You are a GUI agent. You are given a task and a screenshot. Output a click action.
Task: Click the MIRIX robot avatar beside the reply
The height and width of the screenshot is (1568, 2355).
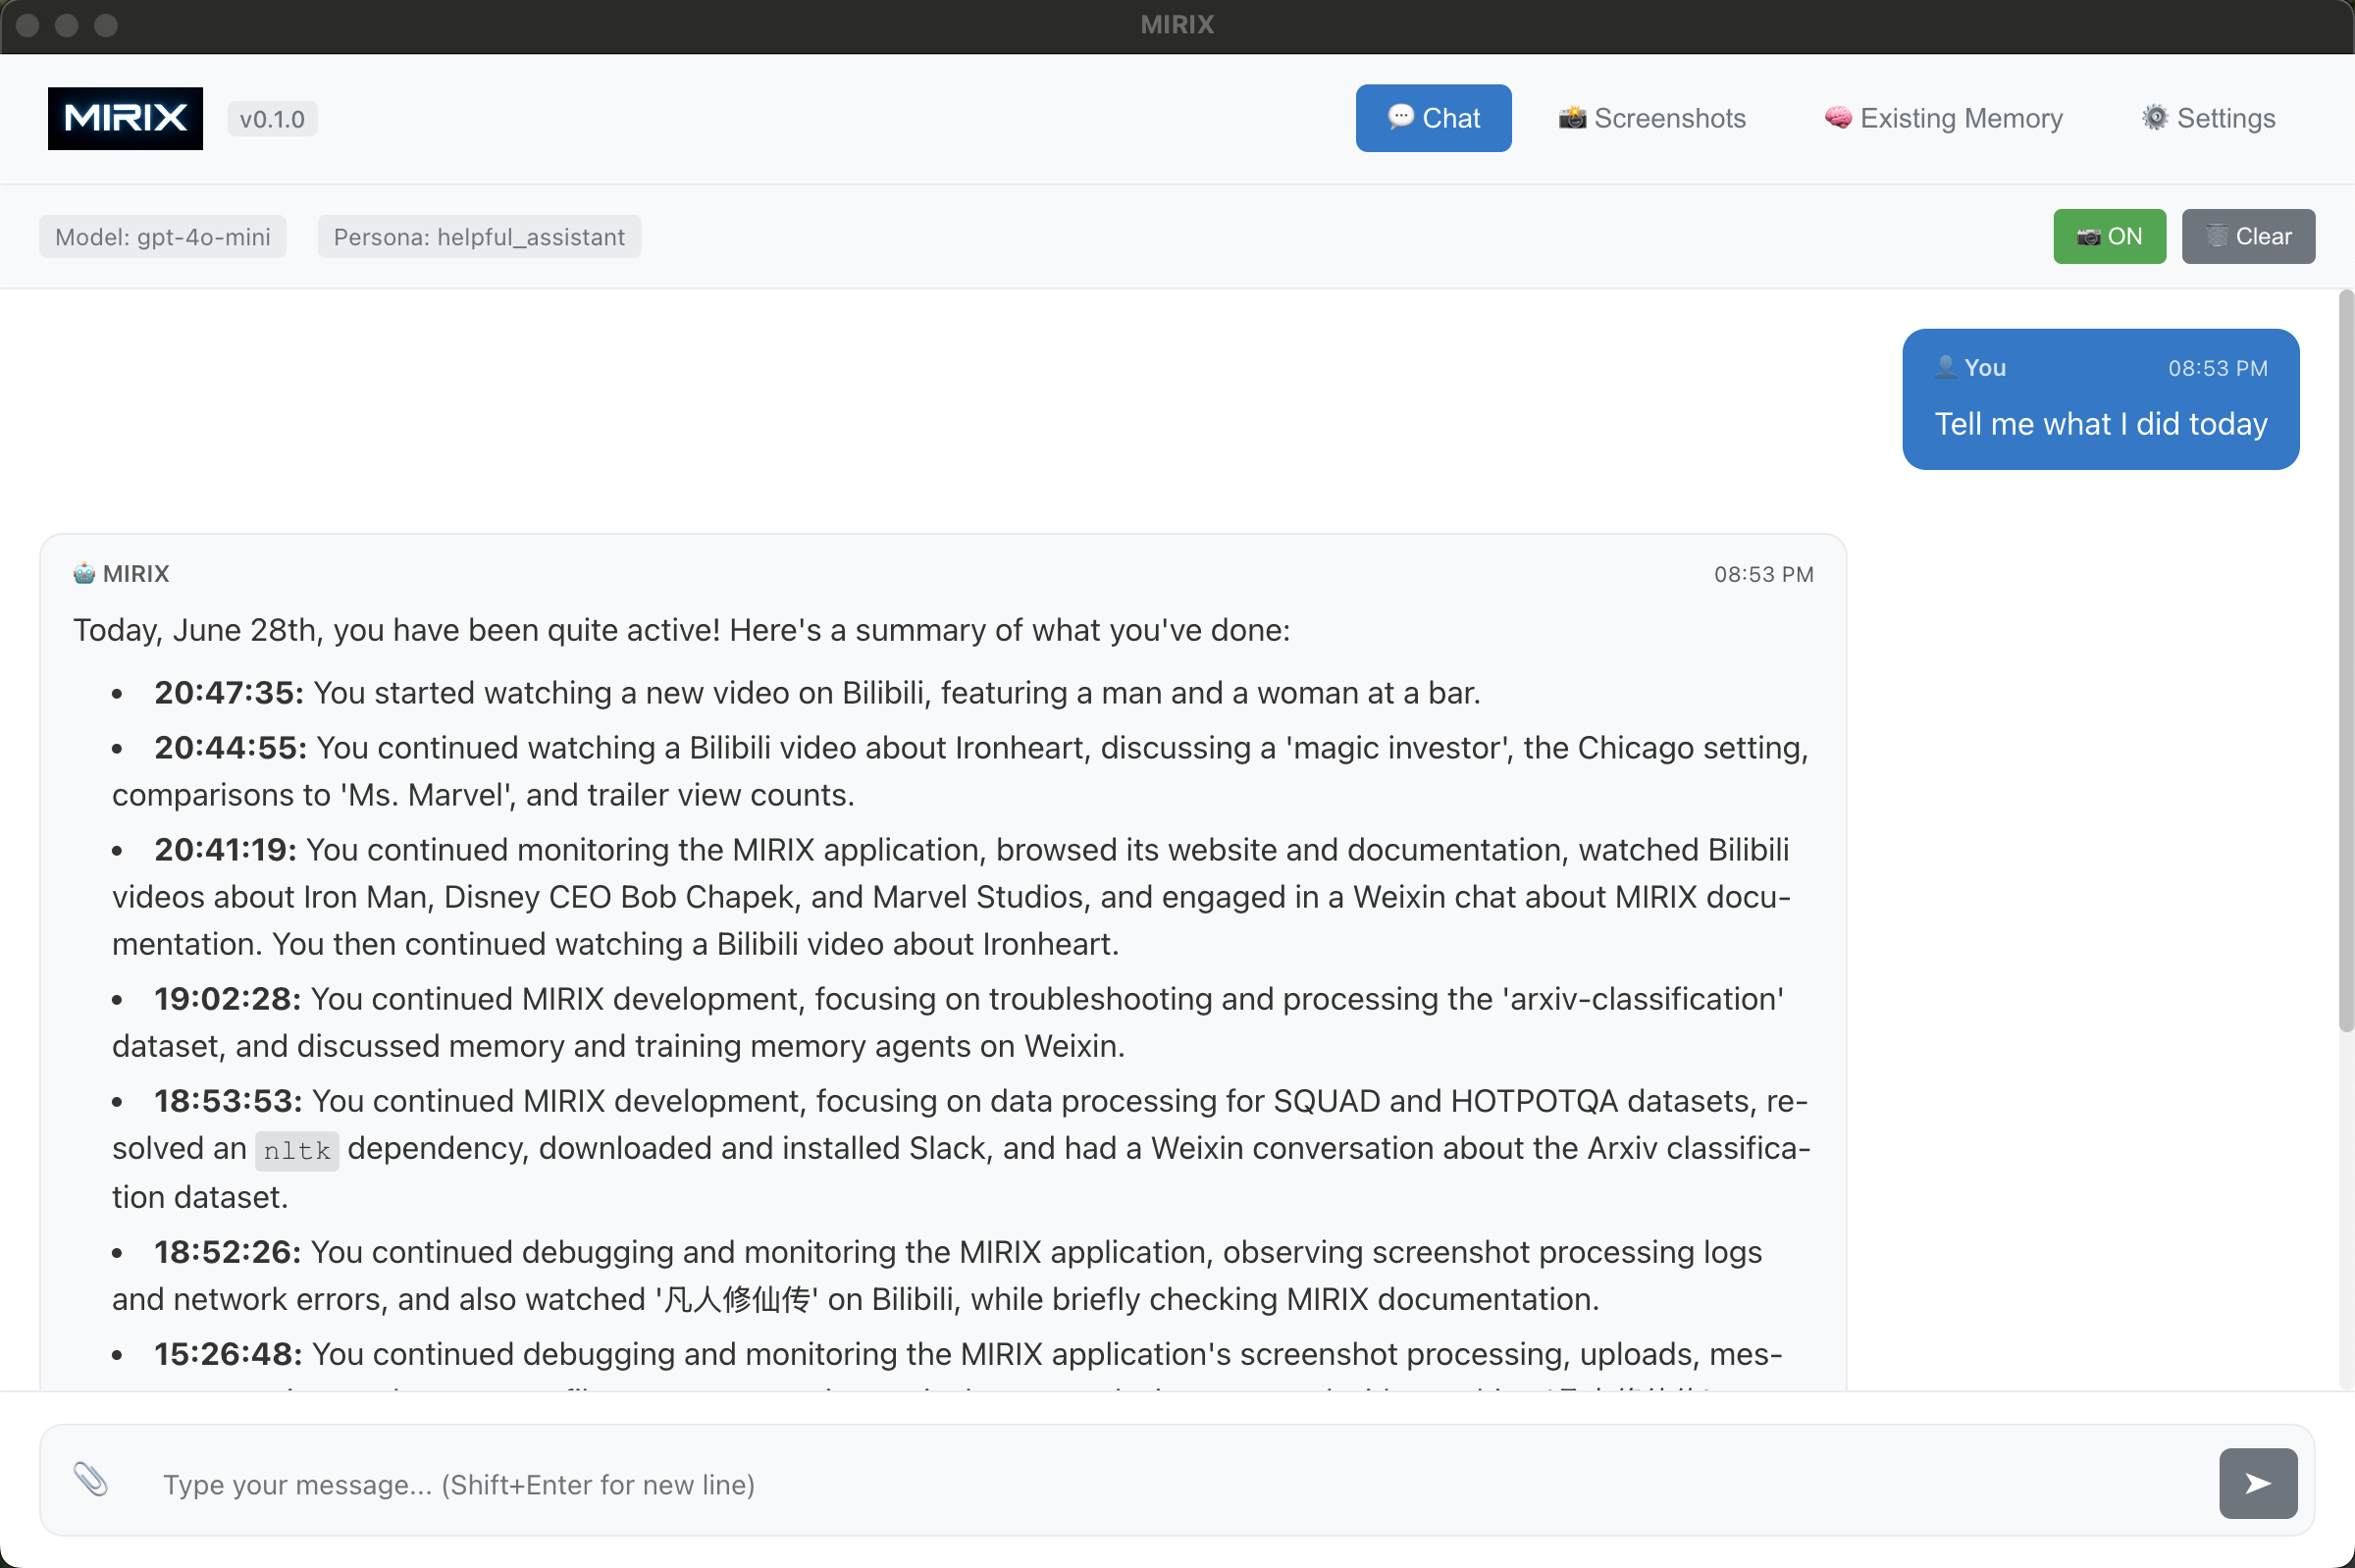83,573
